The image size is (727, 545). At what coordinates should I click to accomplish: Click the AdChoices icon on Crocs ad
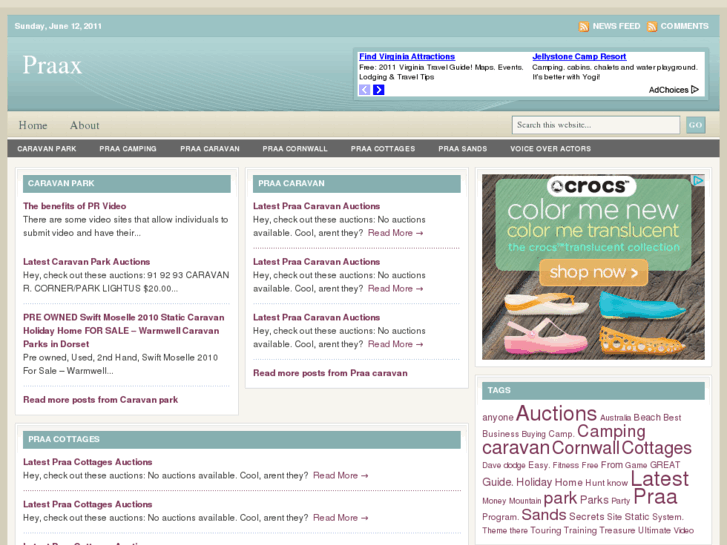click(698, 180)
